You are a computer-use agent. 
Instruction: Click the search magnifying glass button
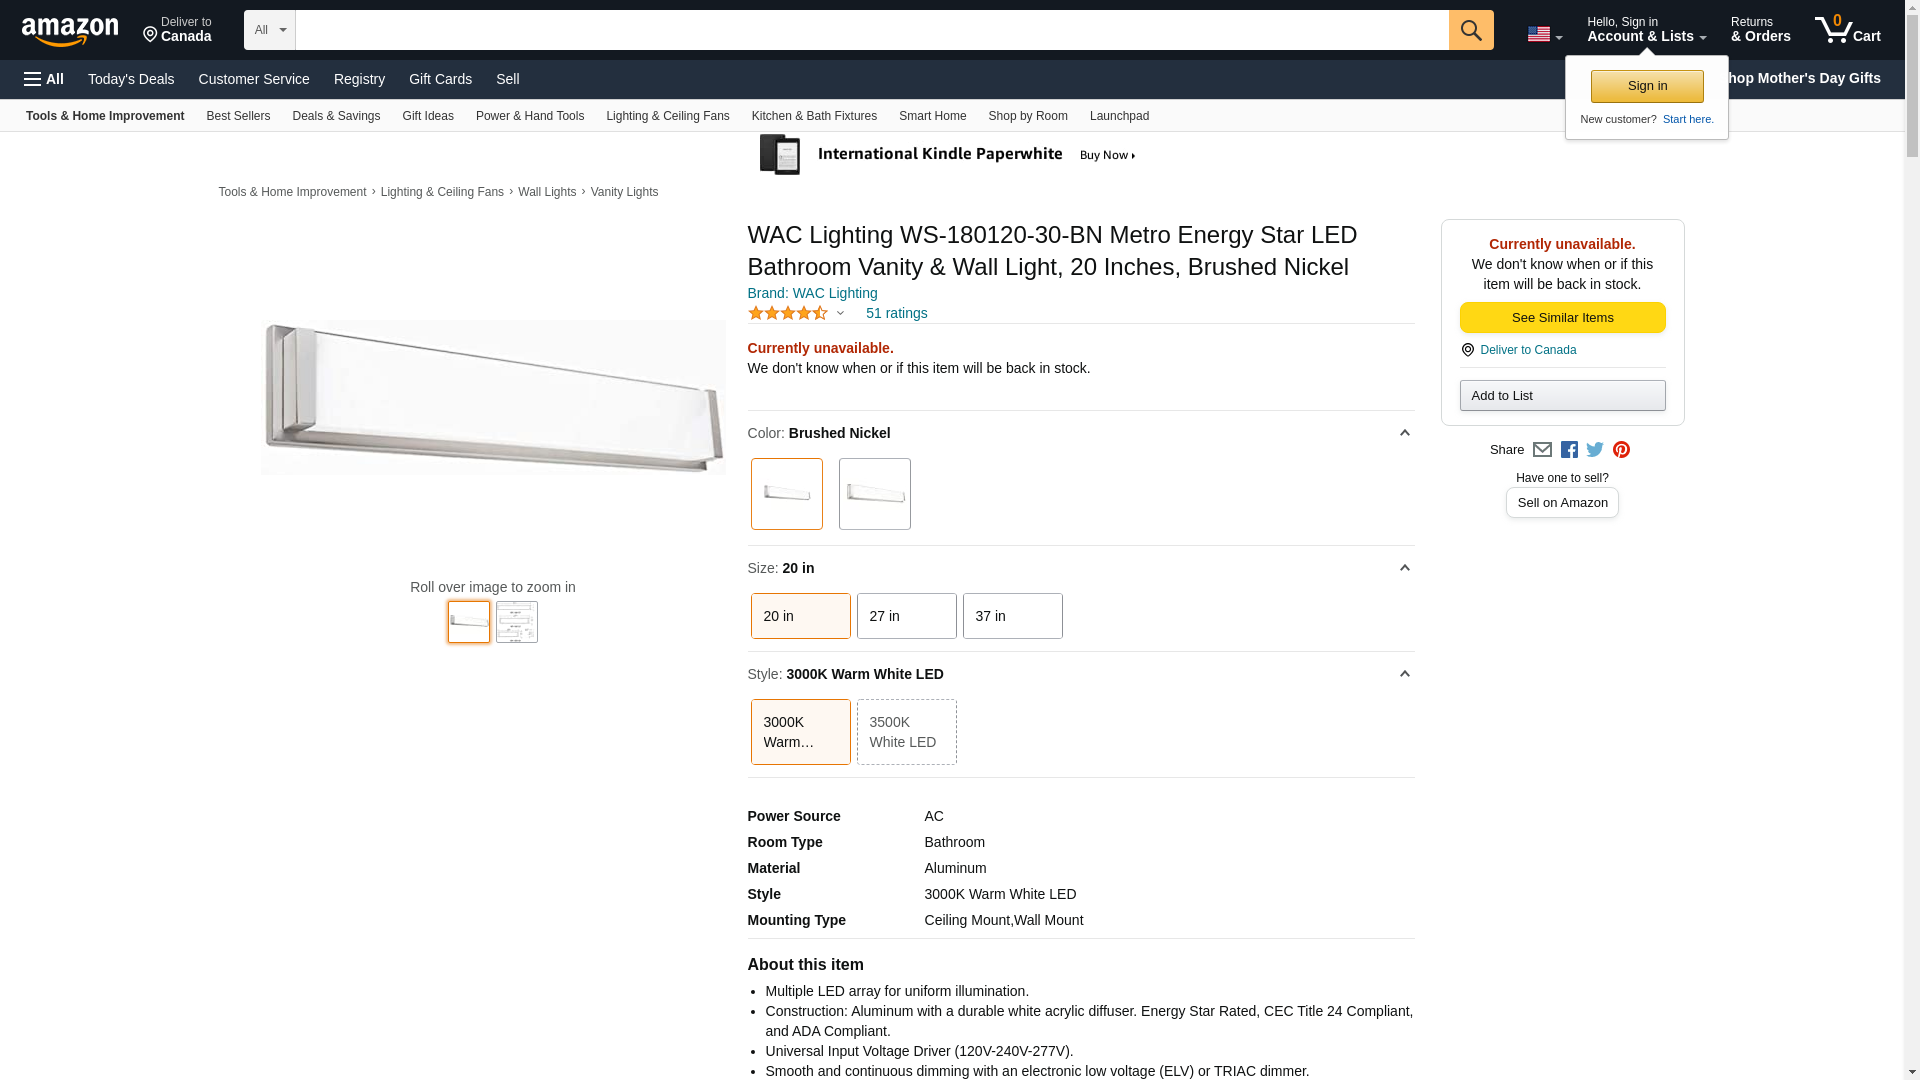click(1470, 30)
